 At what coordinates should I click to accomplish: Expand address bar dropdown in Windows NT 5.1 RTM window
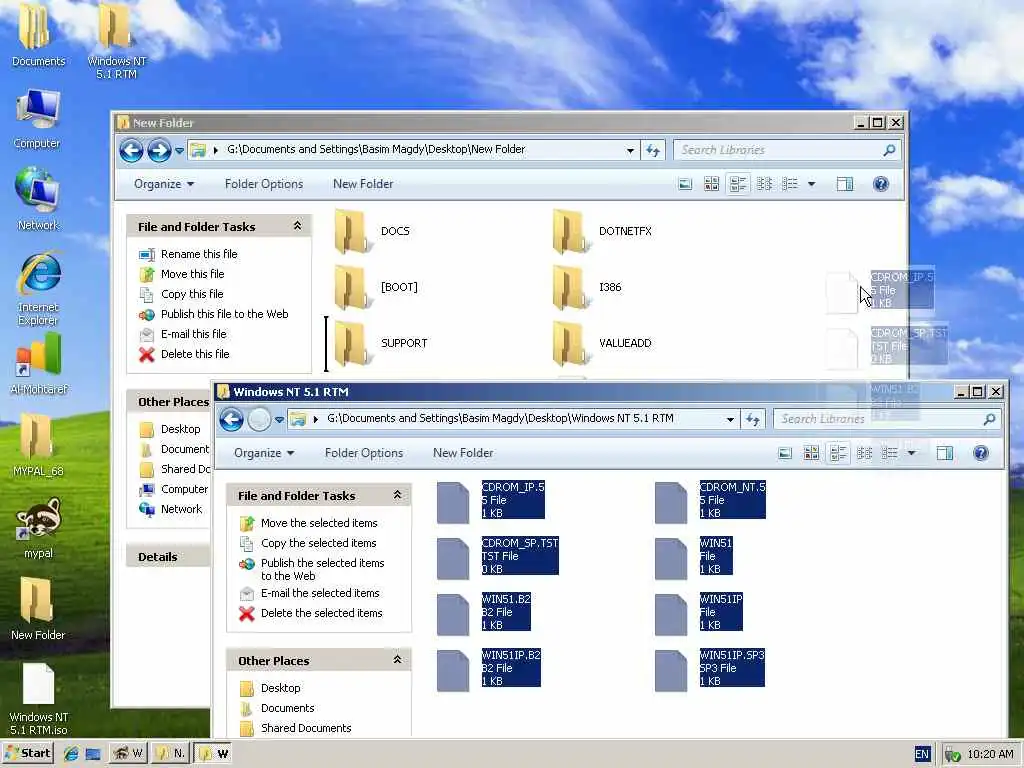pos(729,419)
